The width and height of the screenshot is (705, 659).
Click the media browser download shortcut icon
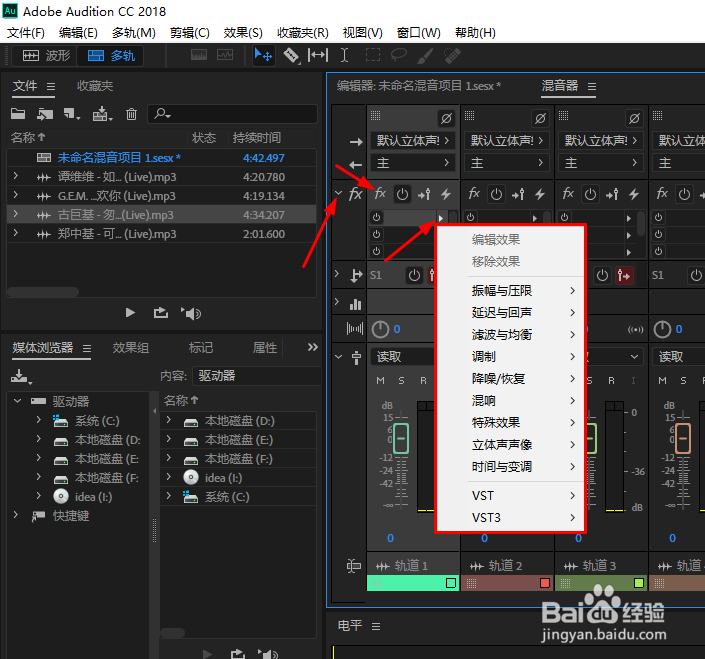[21, 377]
